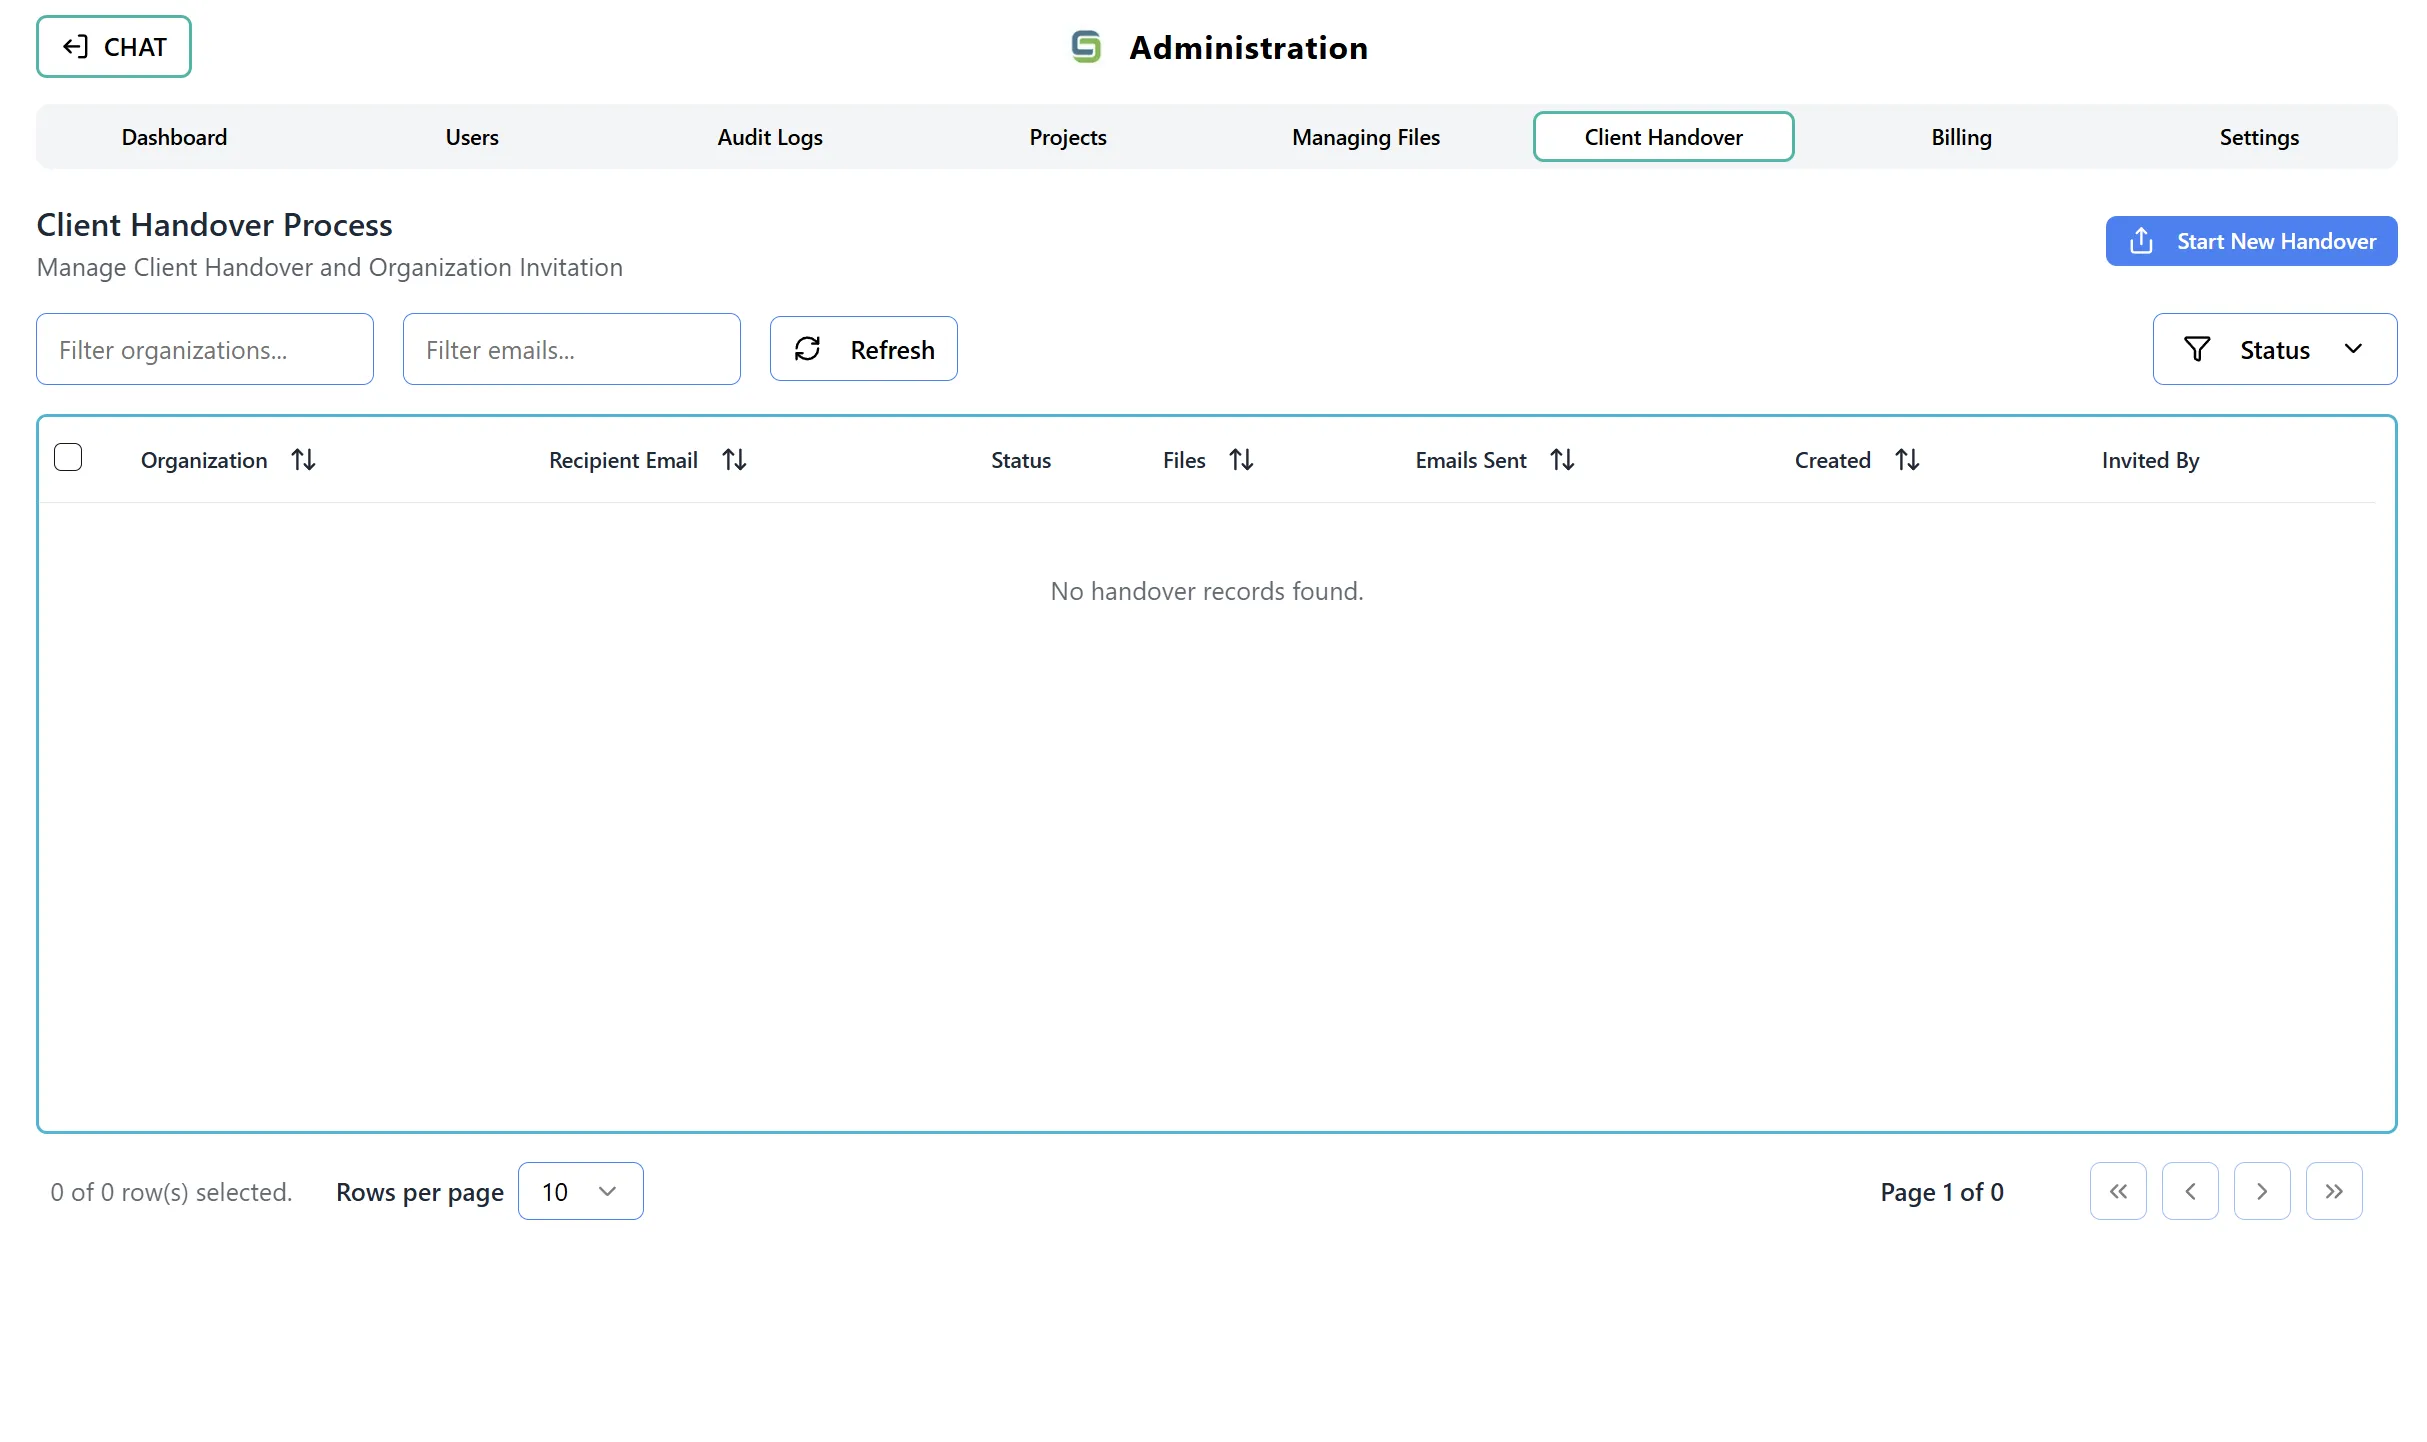Viewport: 2427px width, 1442px height.
Task: Sort the Created column
Action: (x=1907, y=459)
